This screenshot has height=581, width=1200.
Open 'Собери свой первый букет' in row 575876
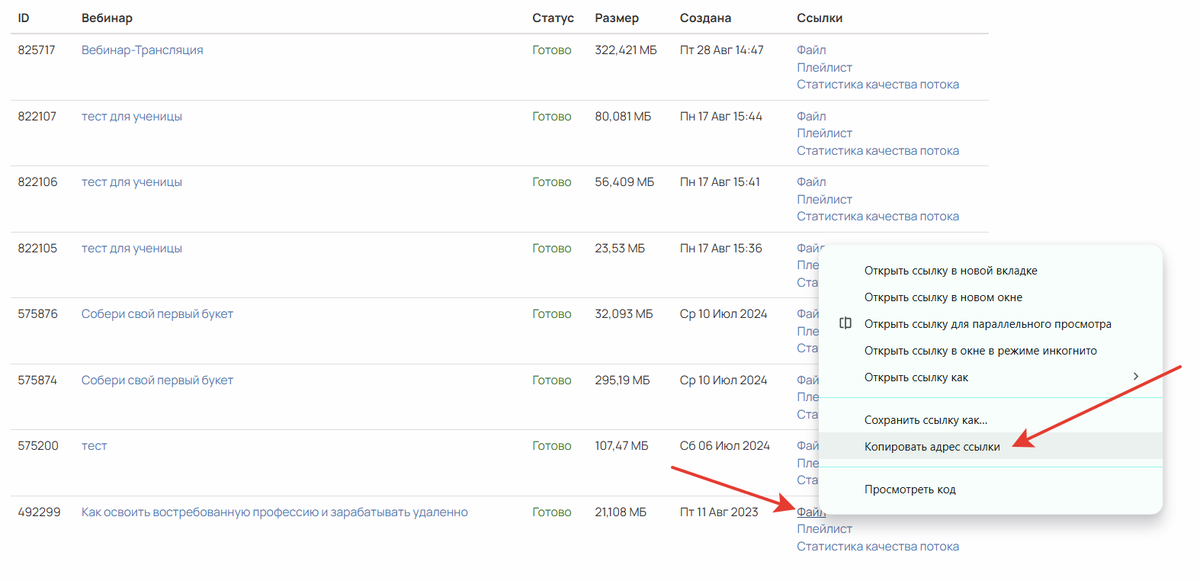coord(157,314)
